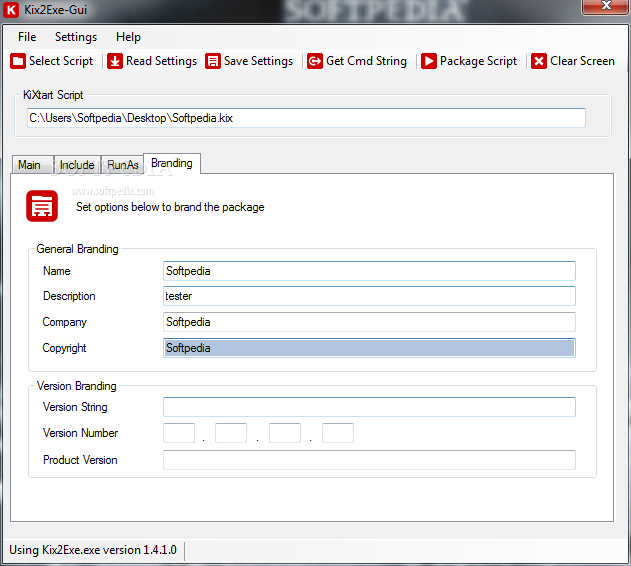Click the 'Version Number' label

pyautogui.click(x=80, y=433)
